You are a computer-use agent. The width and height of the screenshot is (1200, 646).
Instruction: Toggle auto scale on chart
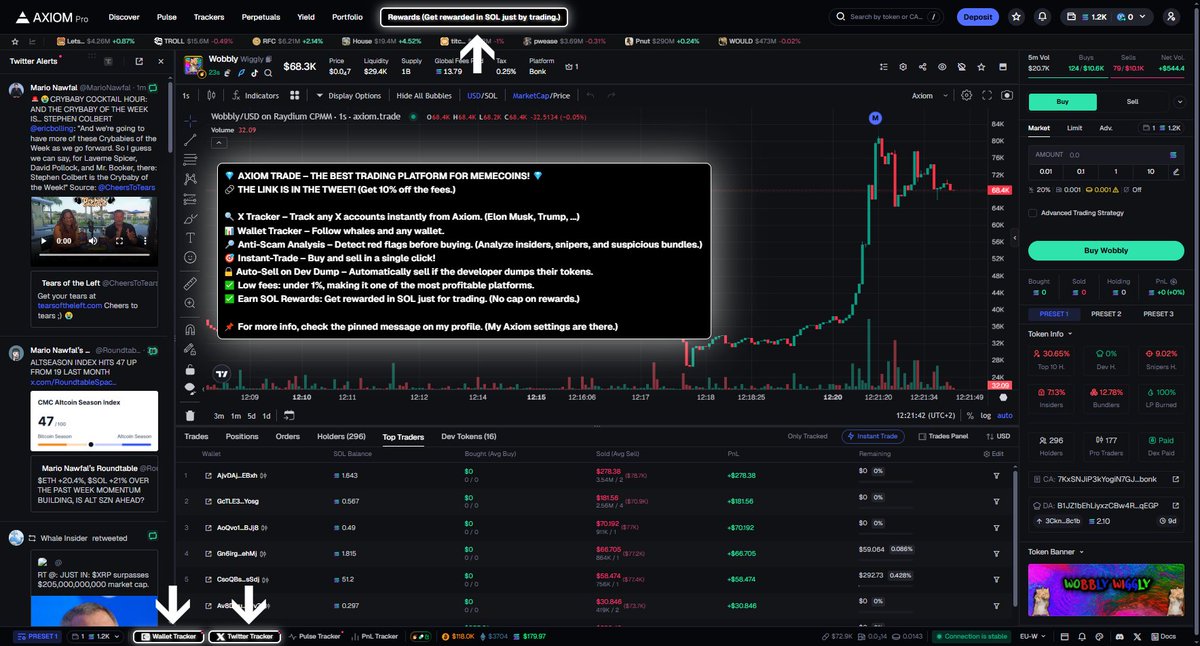1005,415
